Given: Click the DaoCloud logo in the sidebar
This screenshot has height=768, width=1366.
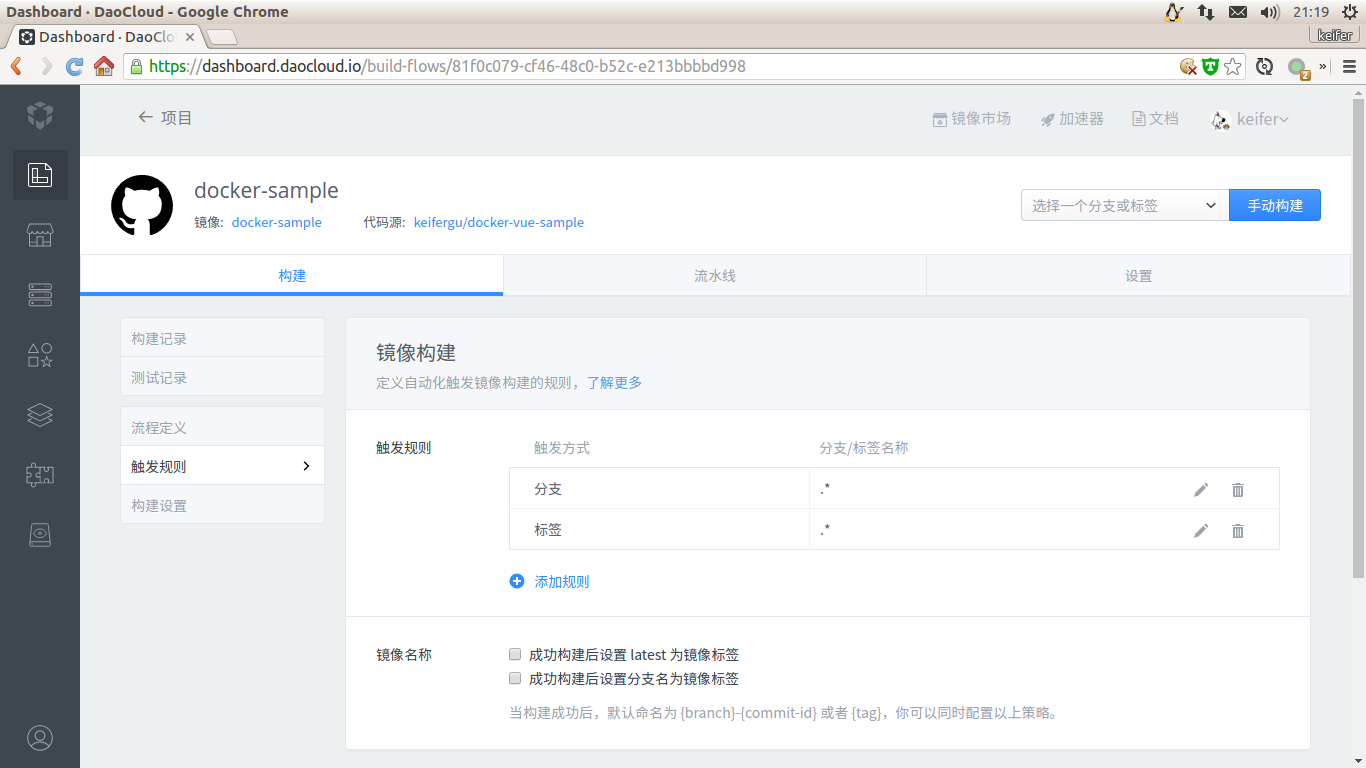Looking at the screenshot, I should (40, 115).
